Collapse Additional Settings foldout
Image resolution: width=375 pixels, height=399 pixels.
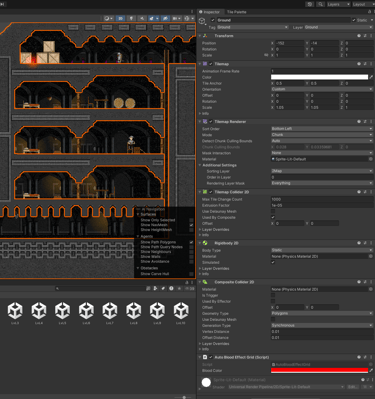(200, 165)
